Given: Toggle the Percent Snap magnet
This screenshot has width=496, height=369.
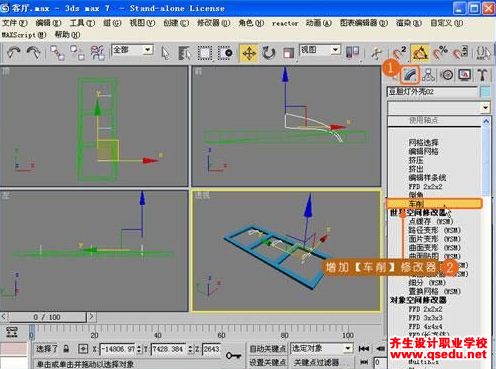Looking at the screenshot, I should (440, 53).
